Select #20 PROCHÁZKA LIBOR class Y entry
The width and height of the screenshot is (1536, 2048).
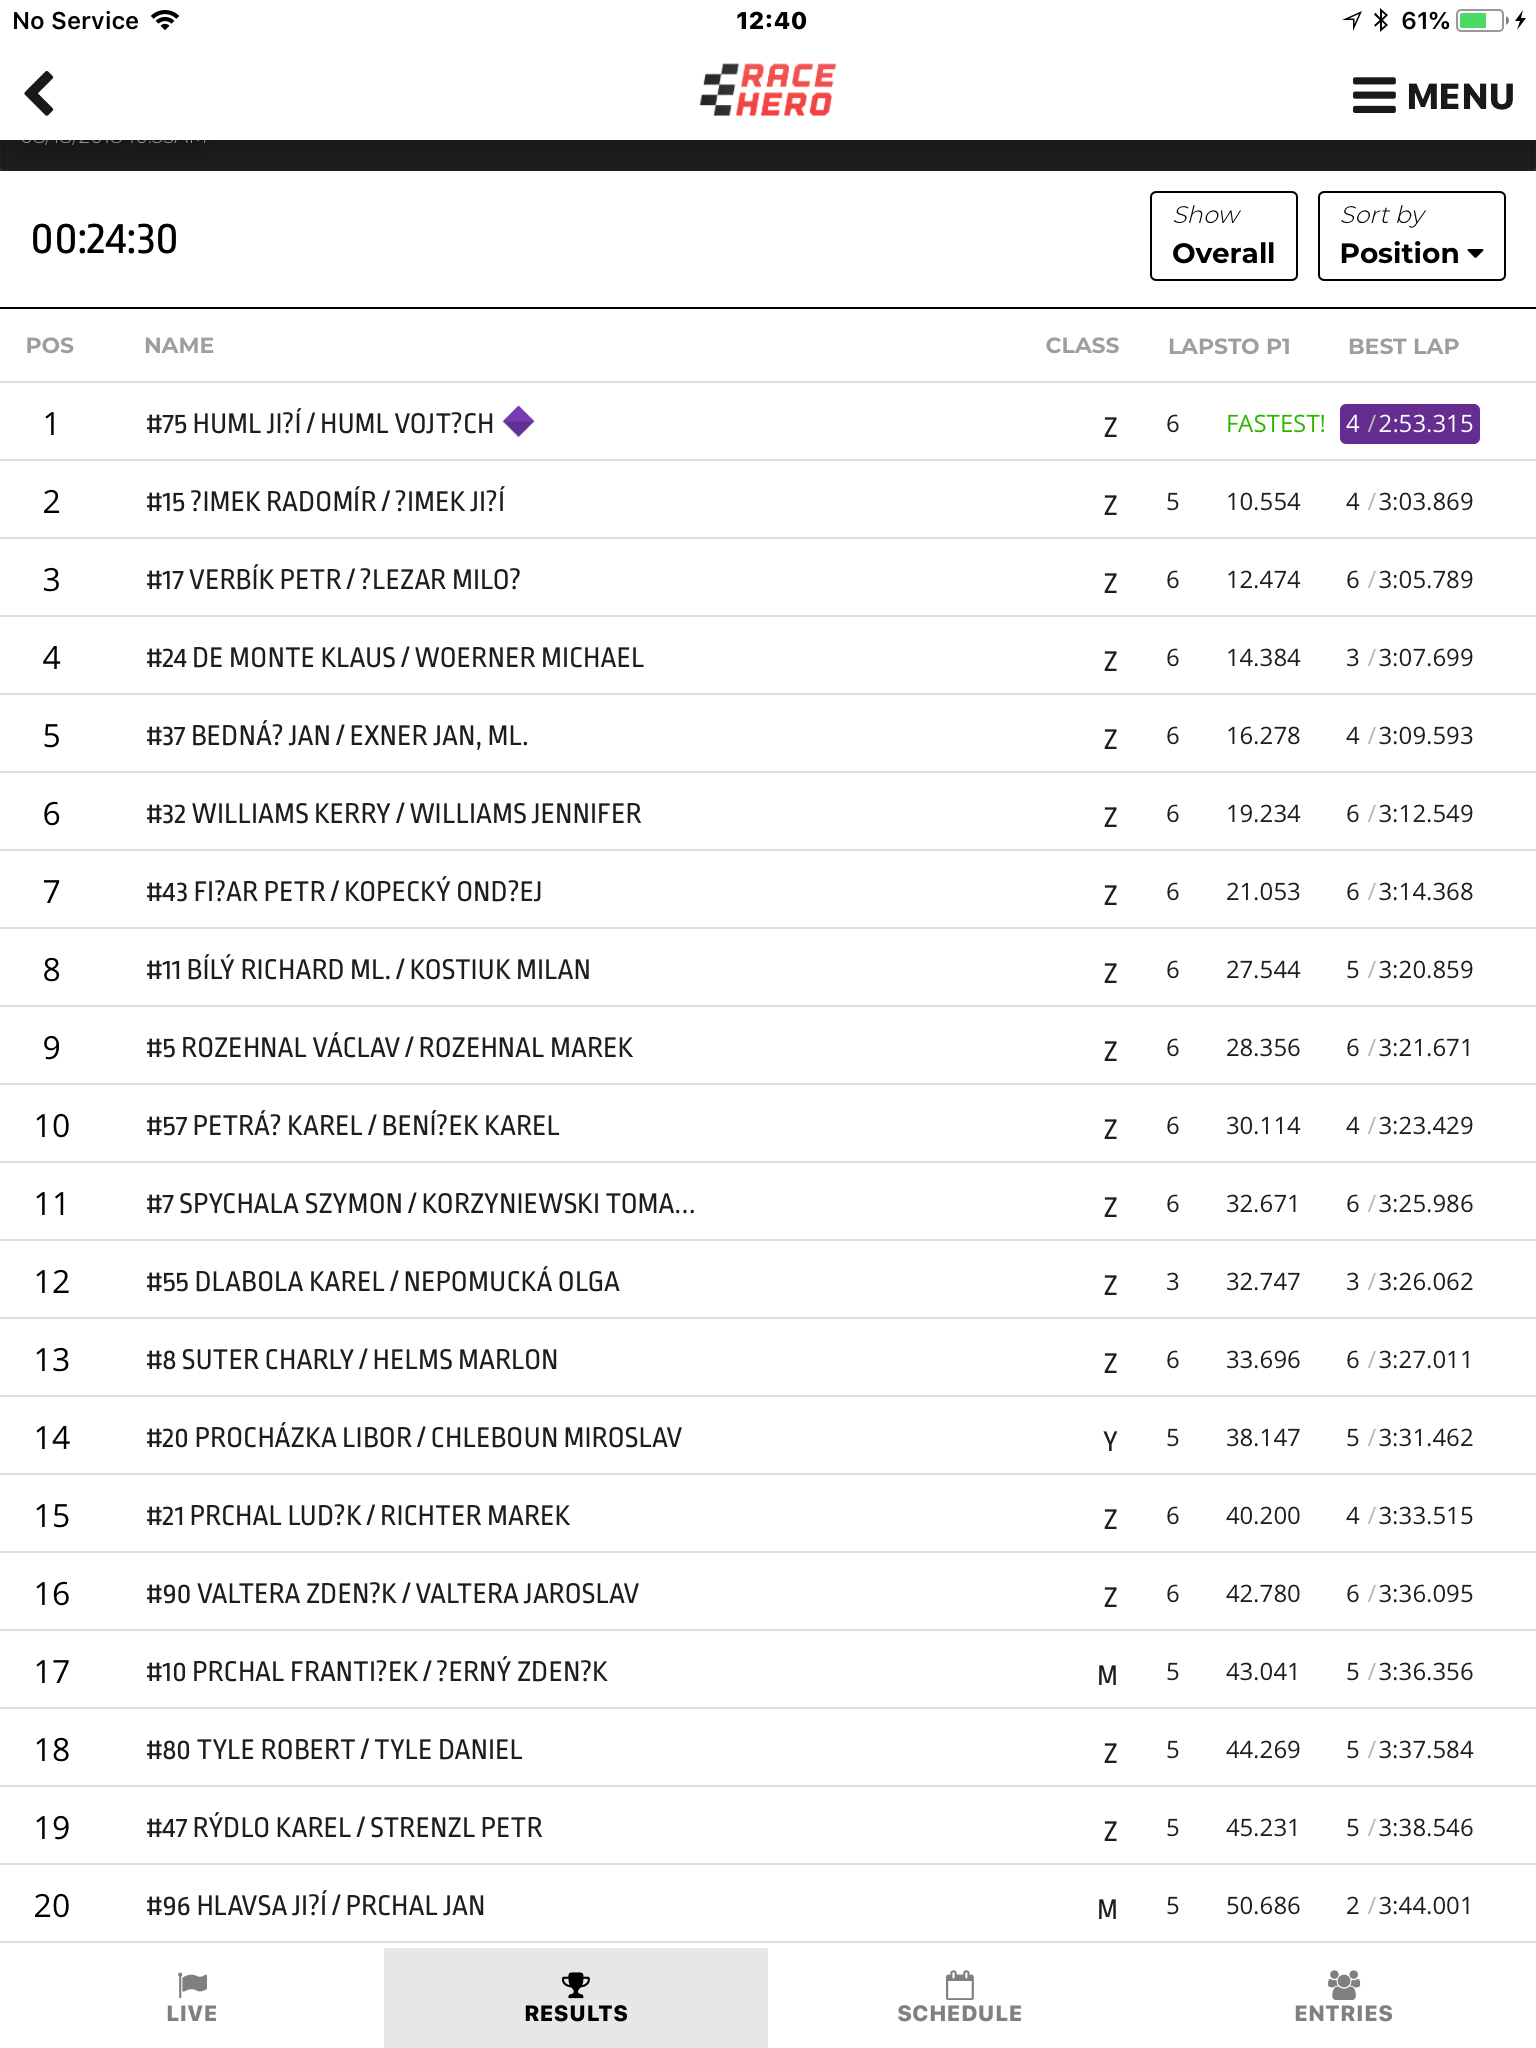coord(768,1437)
